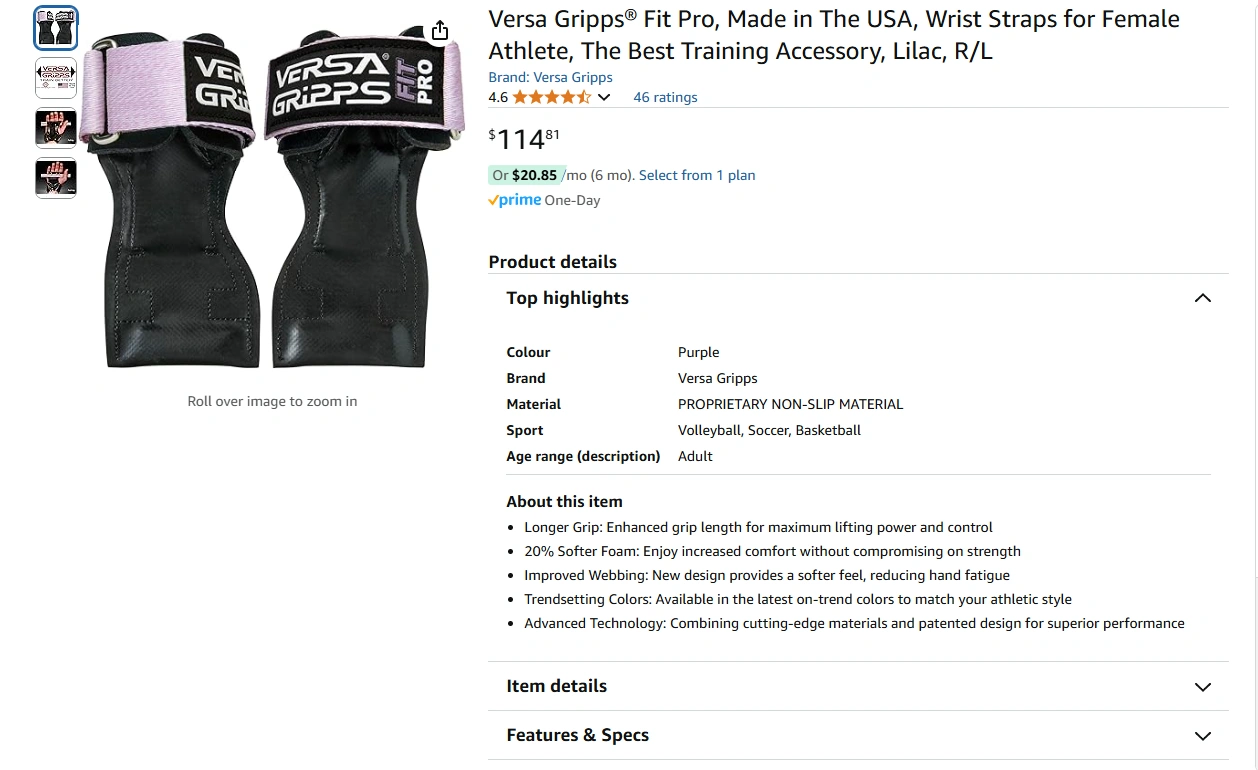Click the Top highlights heading
Image resolution: width=1258 pixels, height=770 pixels.
point(567,298)
